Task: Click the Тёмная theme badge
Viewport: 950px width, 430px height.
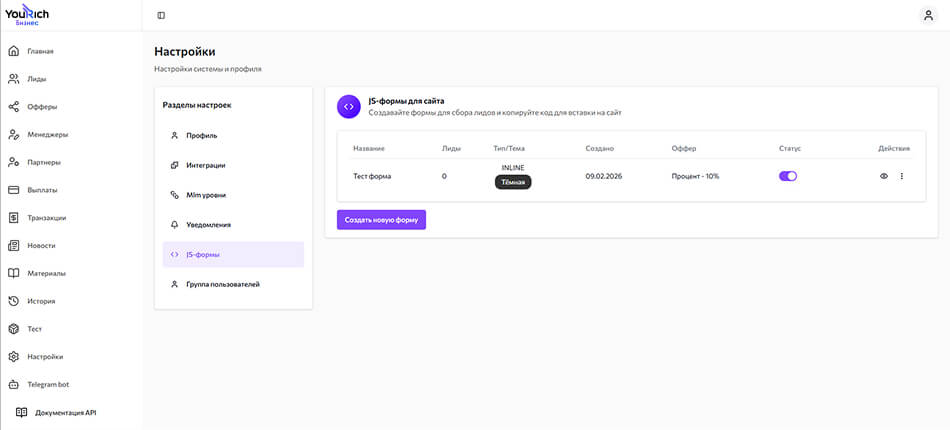Action: (513, 182)
